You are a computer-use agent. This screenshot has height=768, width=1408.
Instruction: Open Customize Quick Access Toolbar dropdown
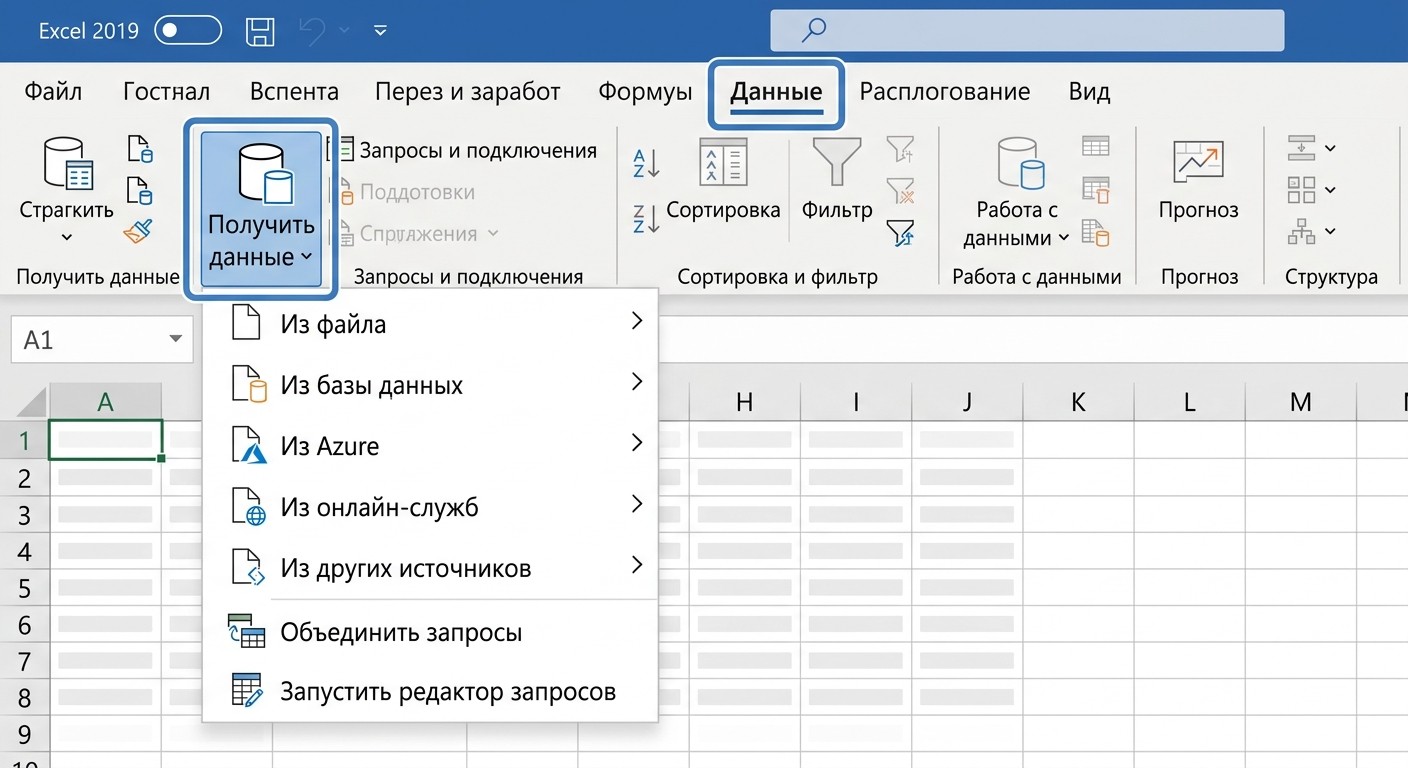point(380,31)
